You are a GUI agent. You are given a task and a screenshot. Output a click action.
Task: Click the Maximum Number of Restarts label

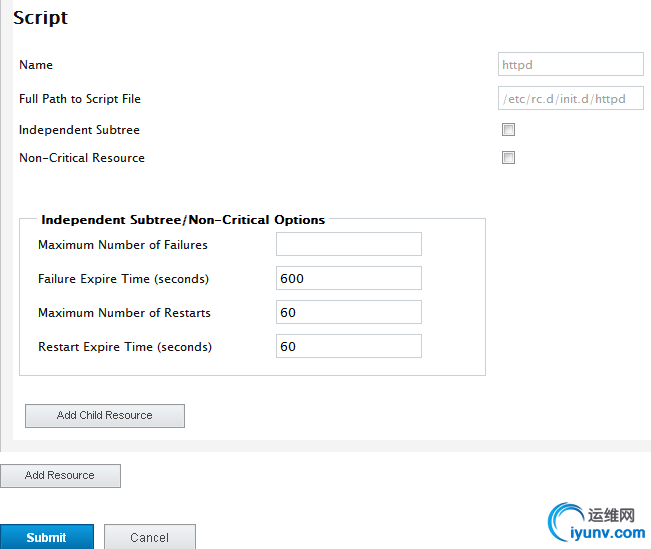[124, 313]
